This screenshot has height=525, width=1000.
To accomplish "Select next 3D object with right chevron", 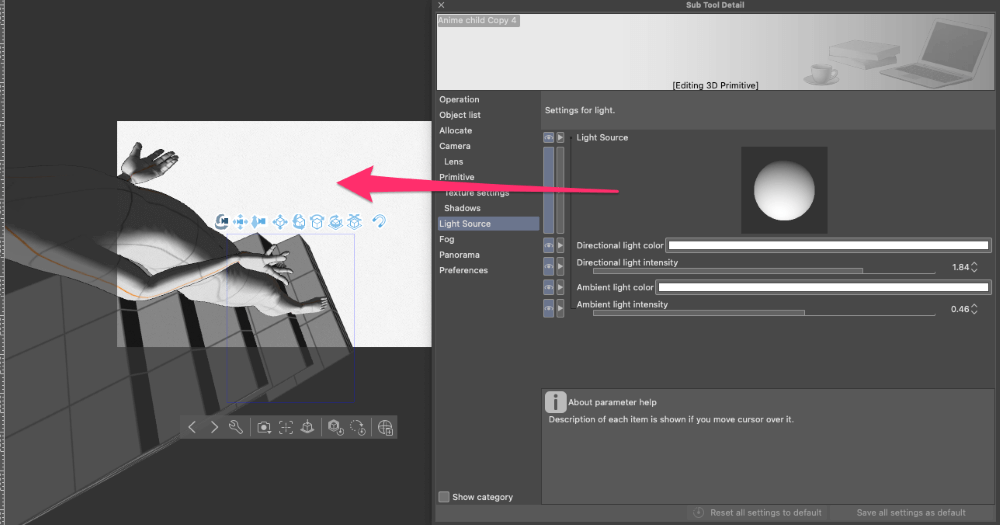I will tap(214, 427).
